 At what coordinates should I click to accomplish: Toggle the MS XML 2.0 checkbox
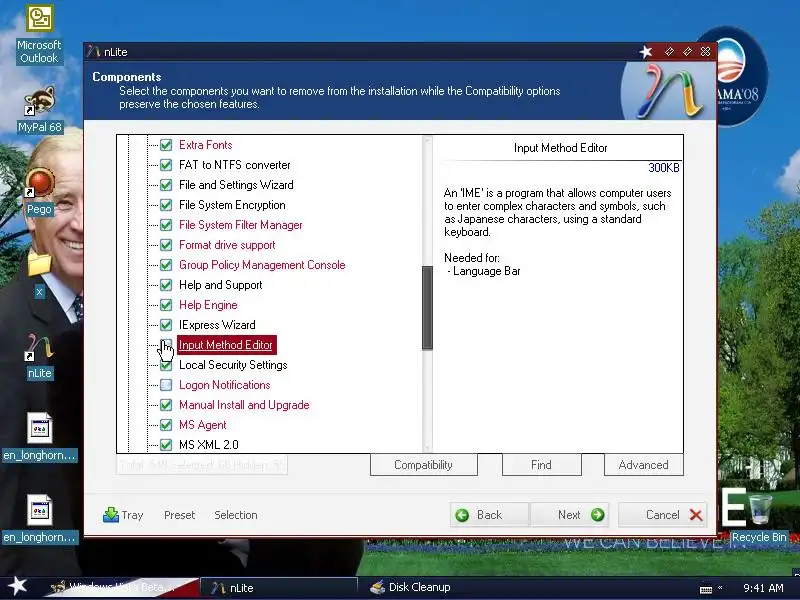click(166, 445)
